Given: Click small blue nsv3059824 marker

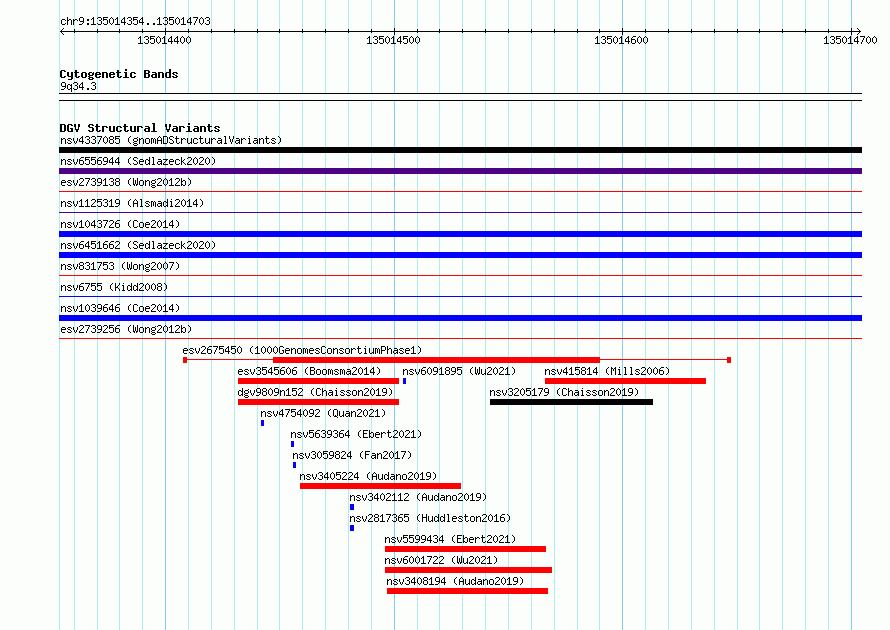Looking at the screenshot, I should tap(294, 465).
